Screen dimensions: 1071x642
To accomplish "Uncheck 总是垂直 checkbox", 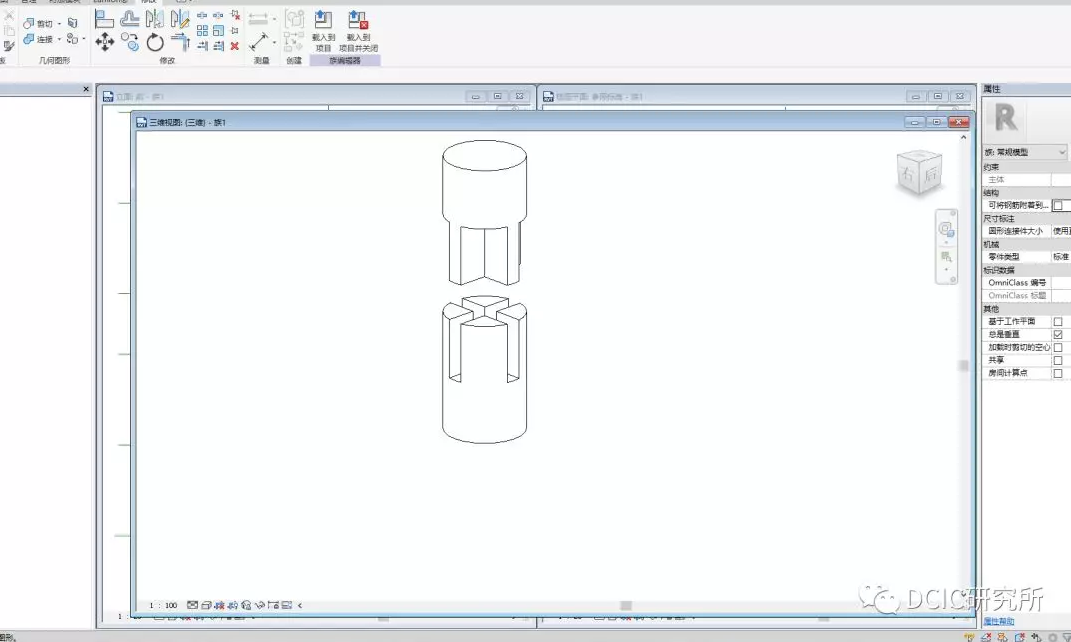I will tap(1058, 334).
